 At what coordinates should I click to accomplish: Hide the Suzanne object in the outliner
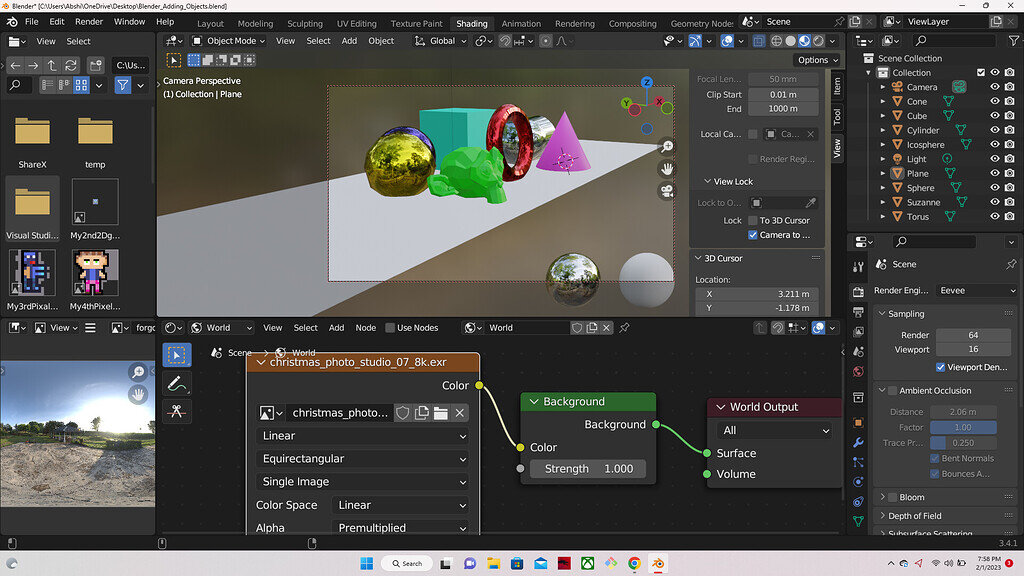994,201
